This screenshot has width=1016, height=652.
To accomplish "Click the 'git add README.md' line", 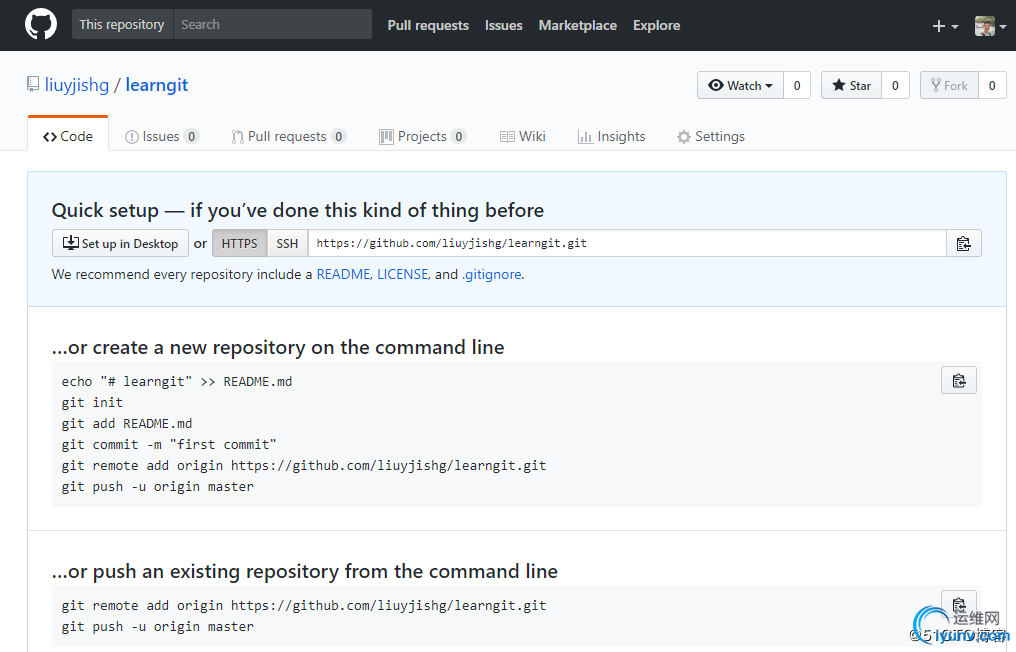I will point(127,423).
